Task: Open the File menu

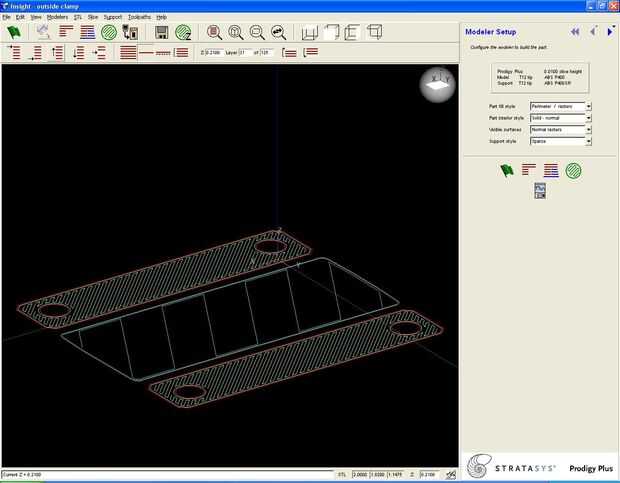Action: click(x=6, y=17)
